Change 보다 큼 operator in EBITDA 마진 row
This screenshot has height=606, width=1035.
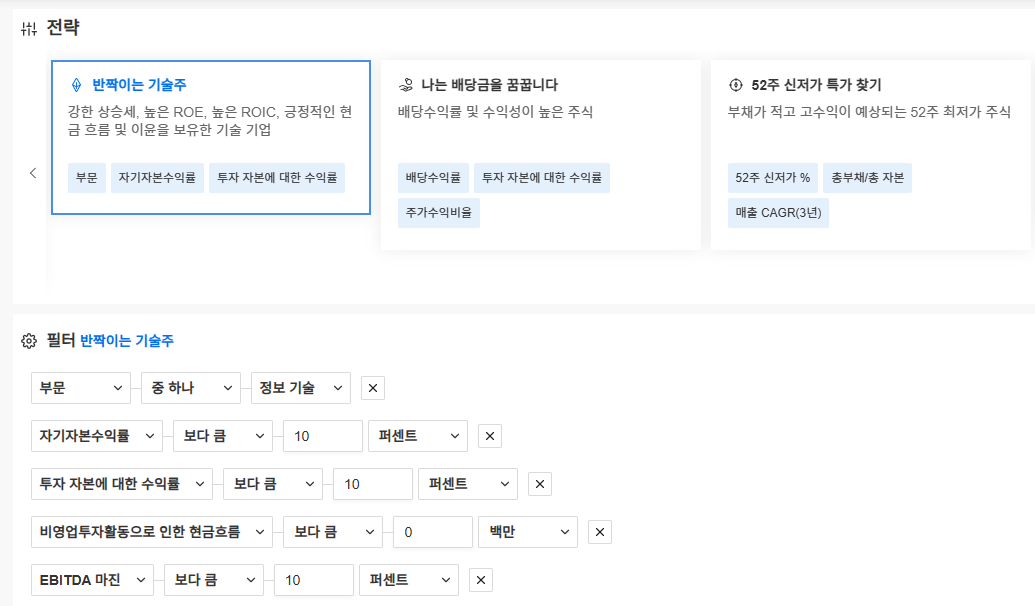(214, 580)
